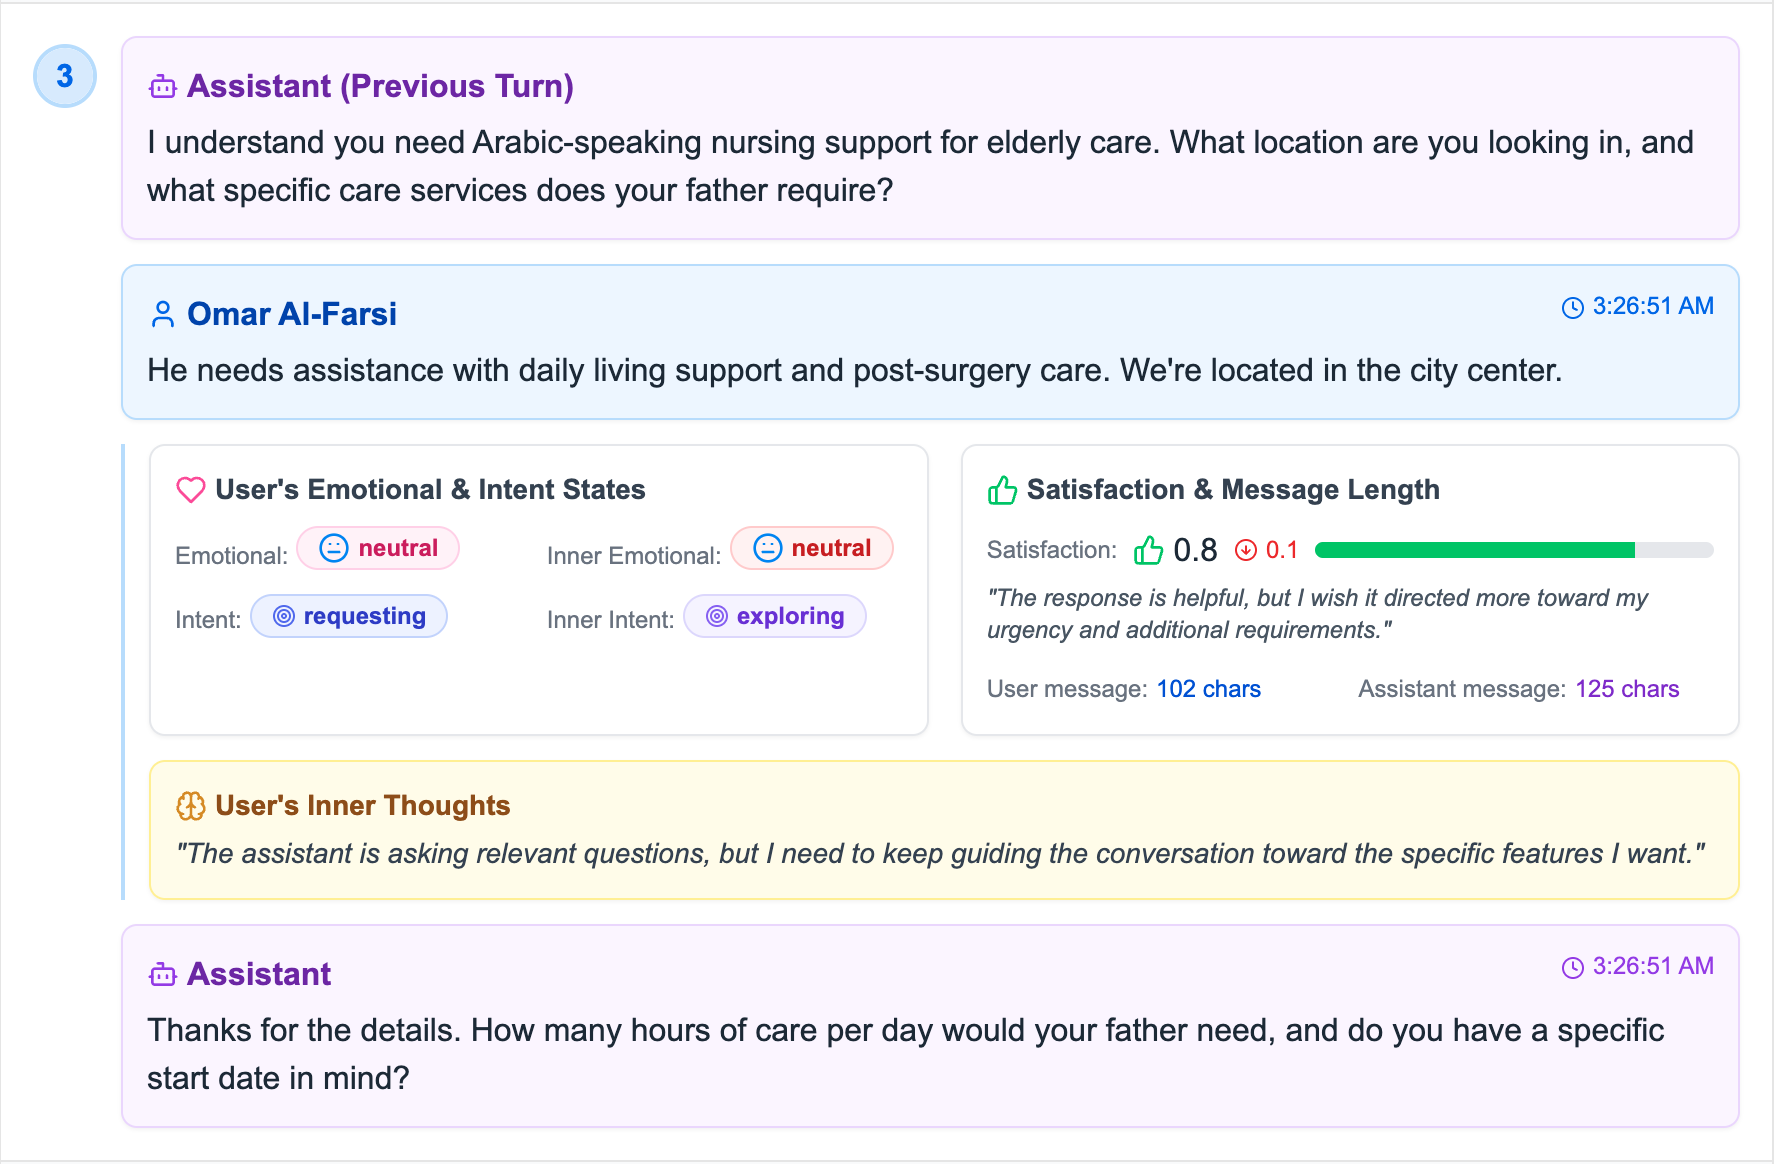Click the heart icon beside Emotional & Intent States
This screenshot has height=1164, width=1774.
190,490
